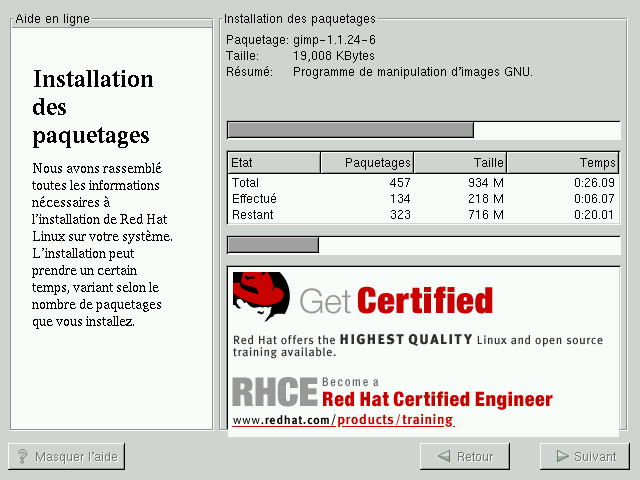Click the right arrow icon on Suivant

point(559,457)
